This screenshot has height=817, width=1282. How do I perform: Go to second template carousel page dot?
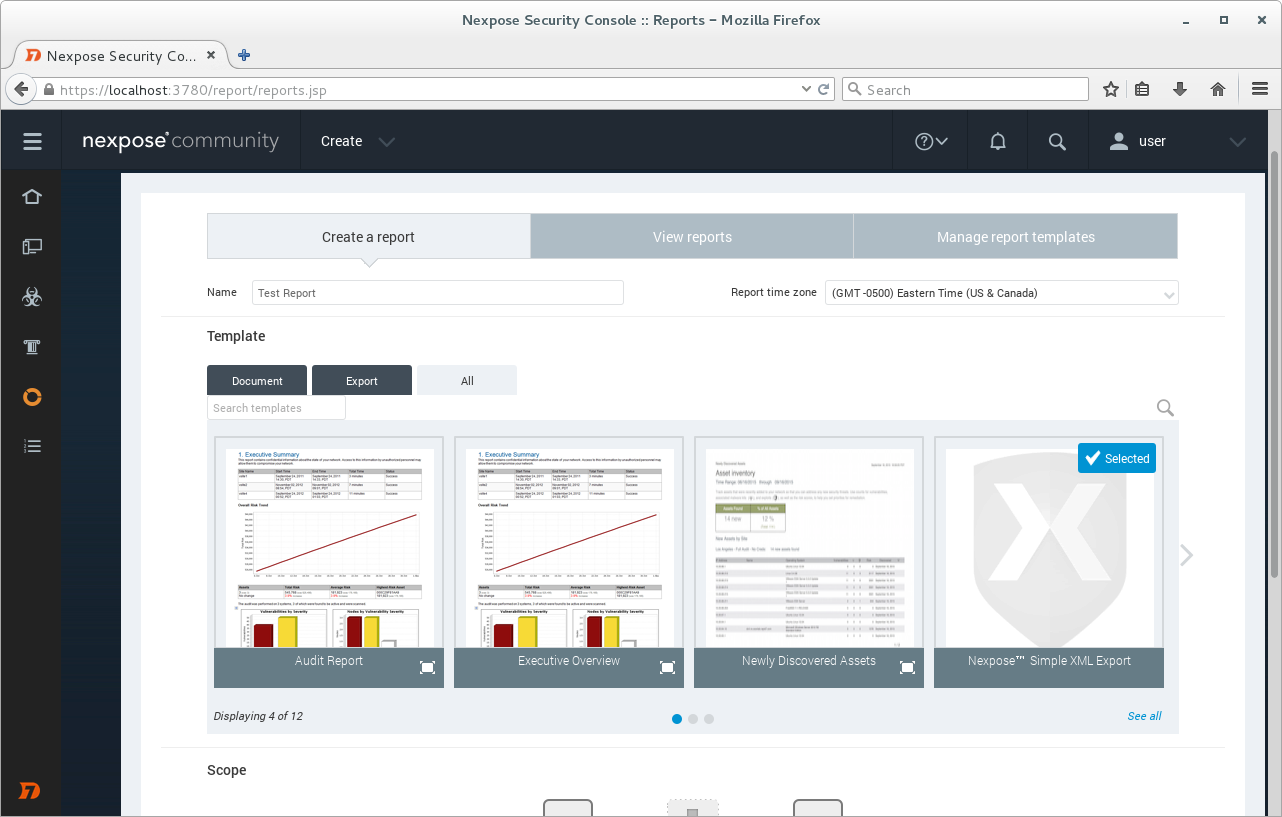[693, 719]
